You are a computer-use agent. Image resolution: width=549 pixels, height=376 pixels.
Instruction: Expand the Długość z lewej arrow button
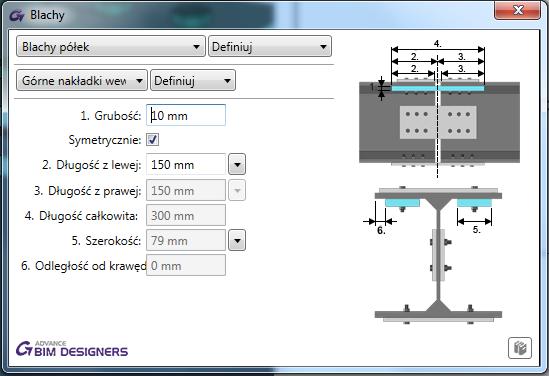(x=237, y=164)
